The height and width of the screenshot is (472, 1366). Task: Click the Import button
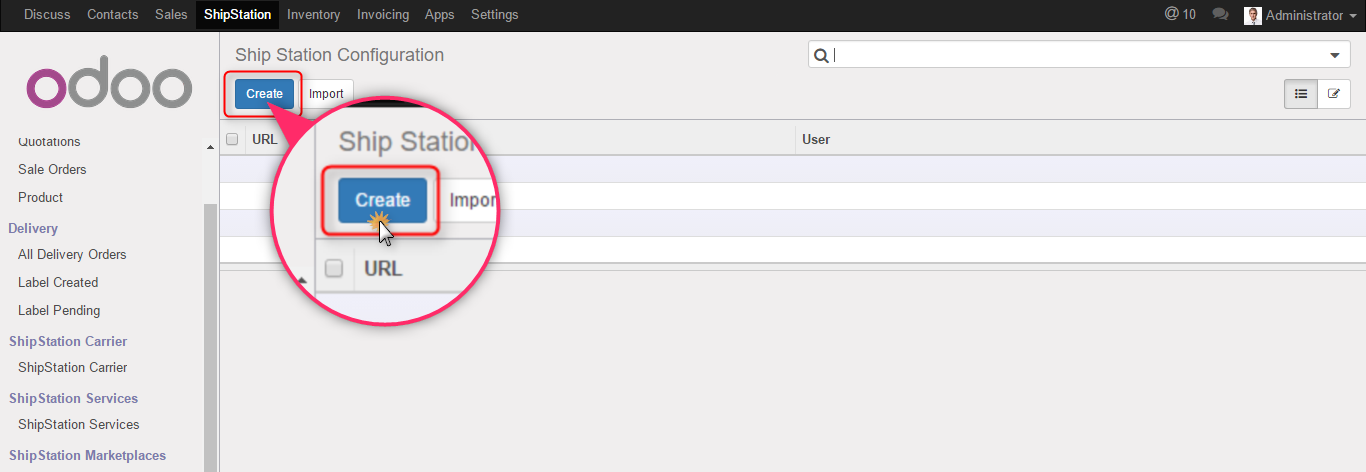(x=326, y=94)
